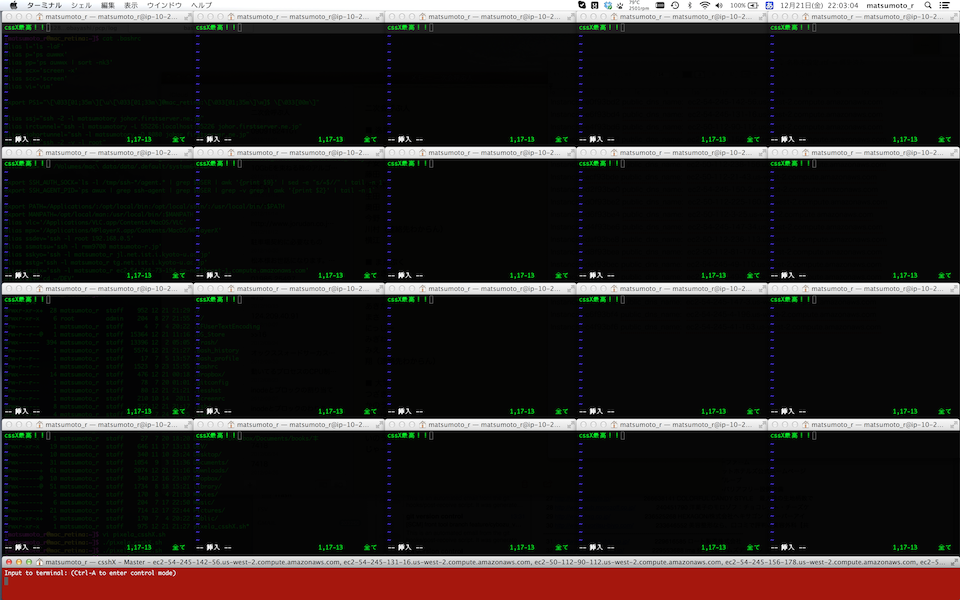960x600 pixels.
Task: Open the ウインドウ menu
Action: click(x=164, y=6)
